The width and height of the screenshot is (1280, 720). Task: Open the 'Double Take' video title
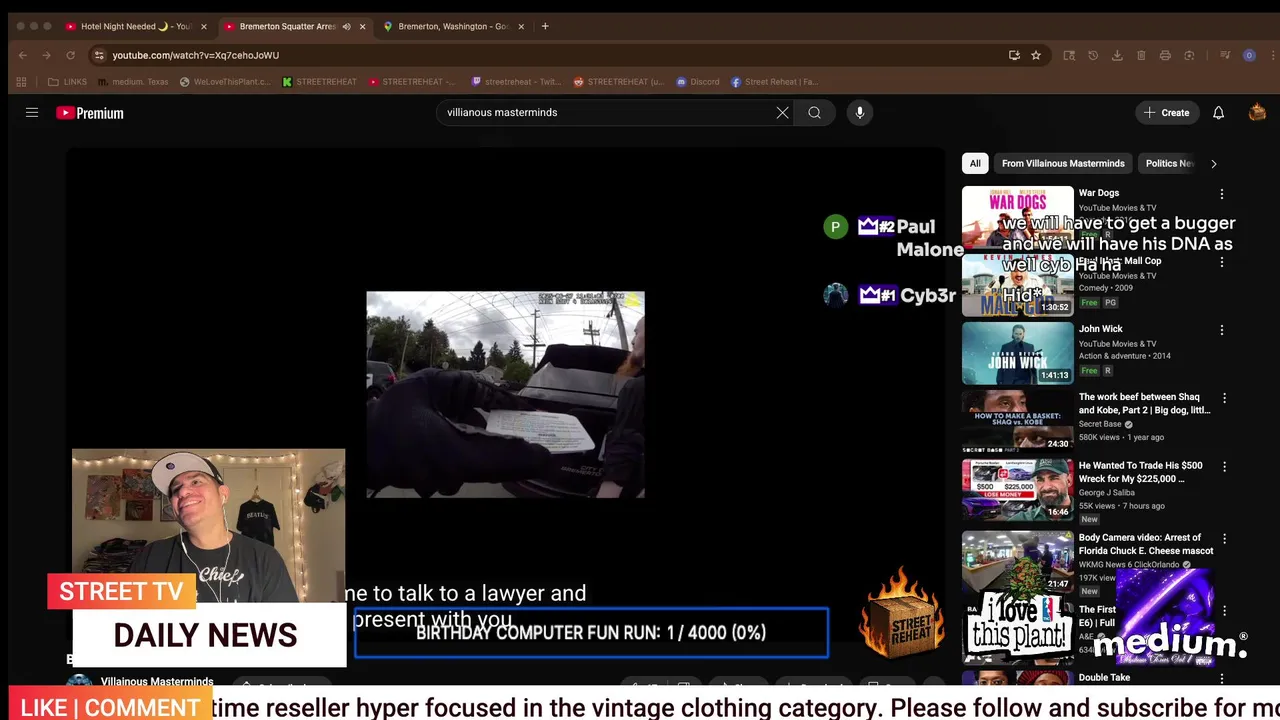coord(1104,677)
